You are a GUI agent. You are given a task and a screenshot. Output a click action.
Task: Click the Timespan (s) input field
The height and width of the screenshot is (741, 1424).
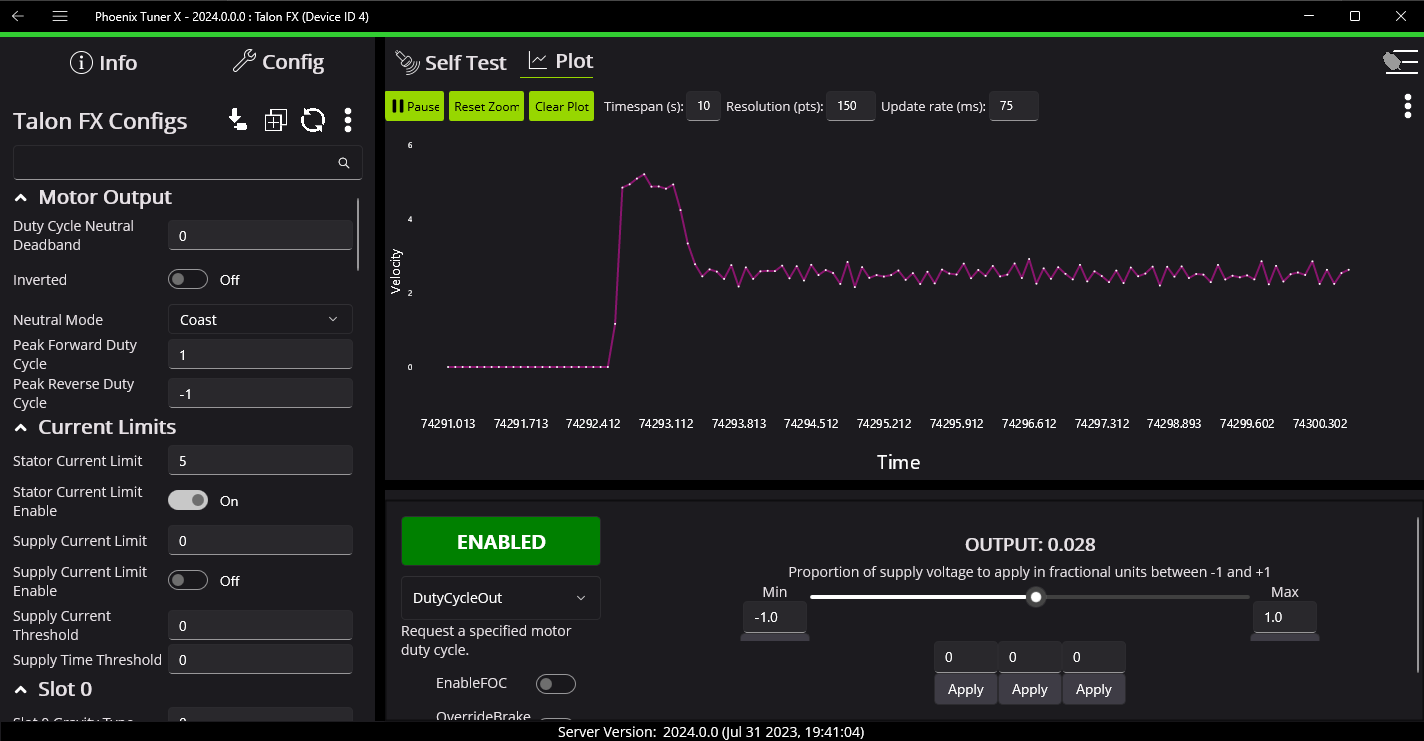(704, 106)
